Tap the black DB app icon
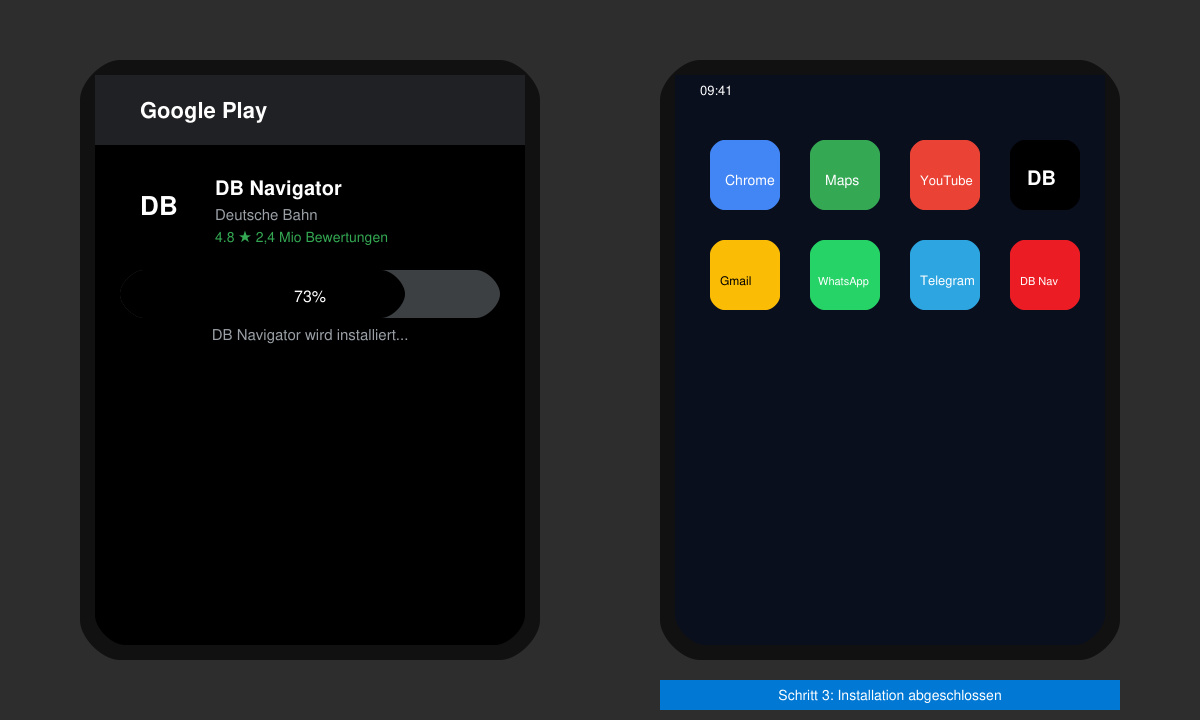 [x=1045, y=175]
